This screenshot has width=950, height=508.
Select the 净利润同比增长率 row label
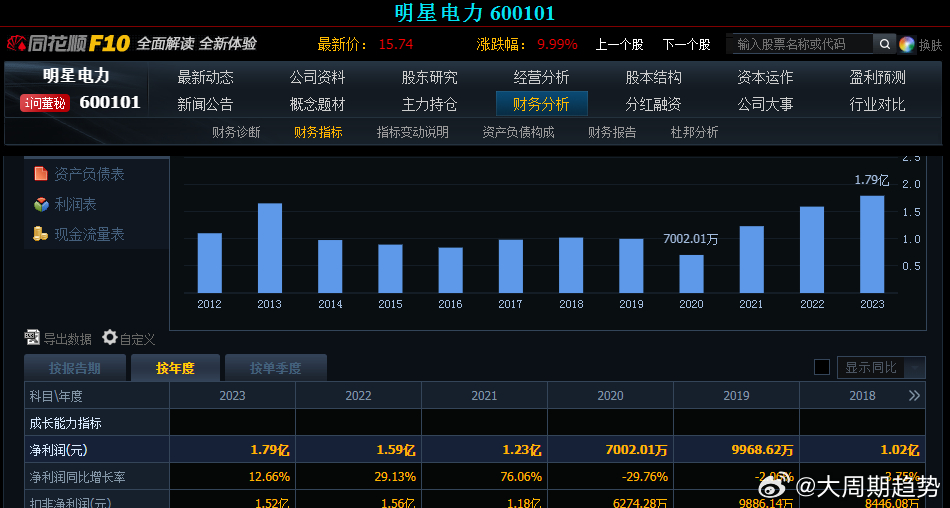(x=78, y=477)
